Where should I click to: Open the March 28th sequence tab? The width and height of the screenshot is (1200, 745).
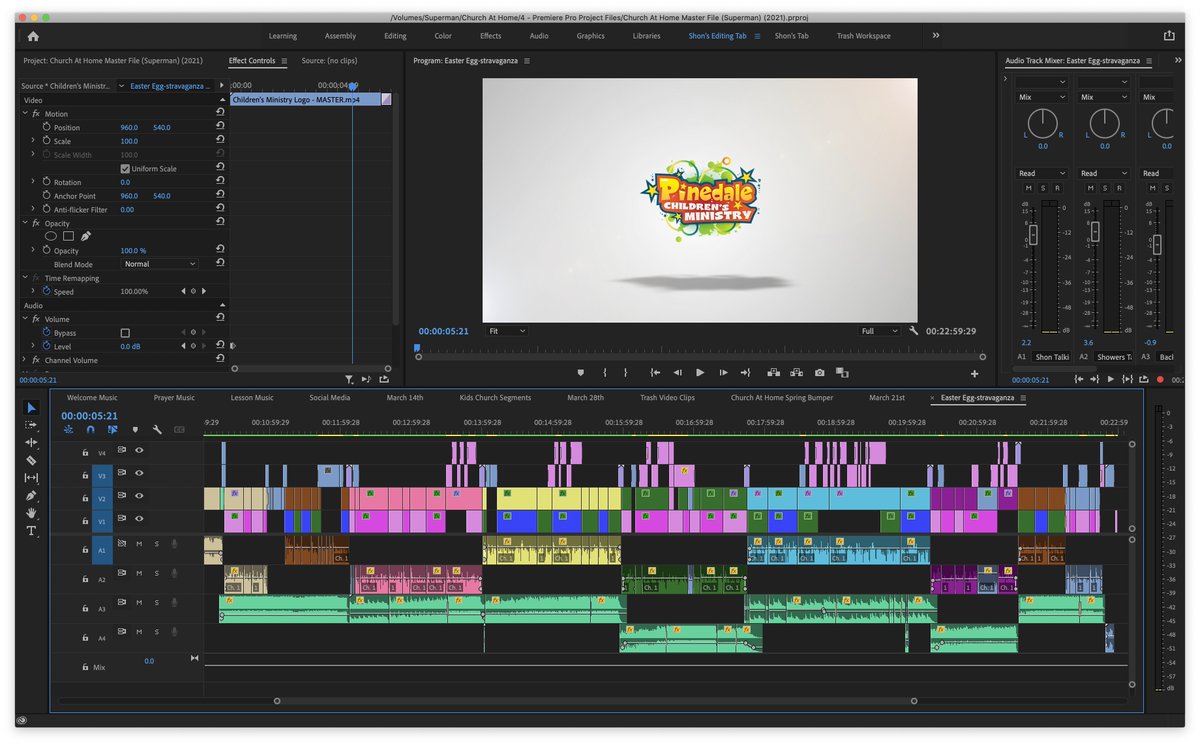pyautogui.click(x=585, y=398)
